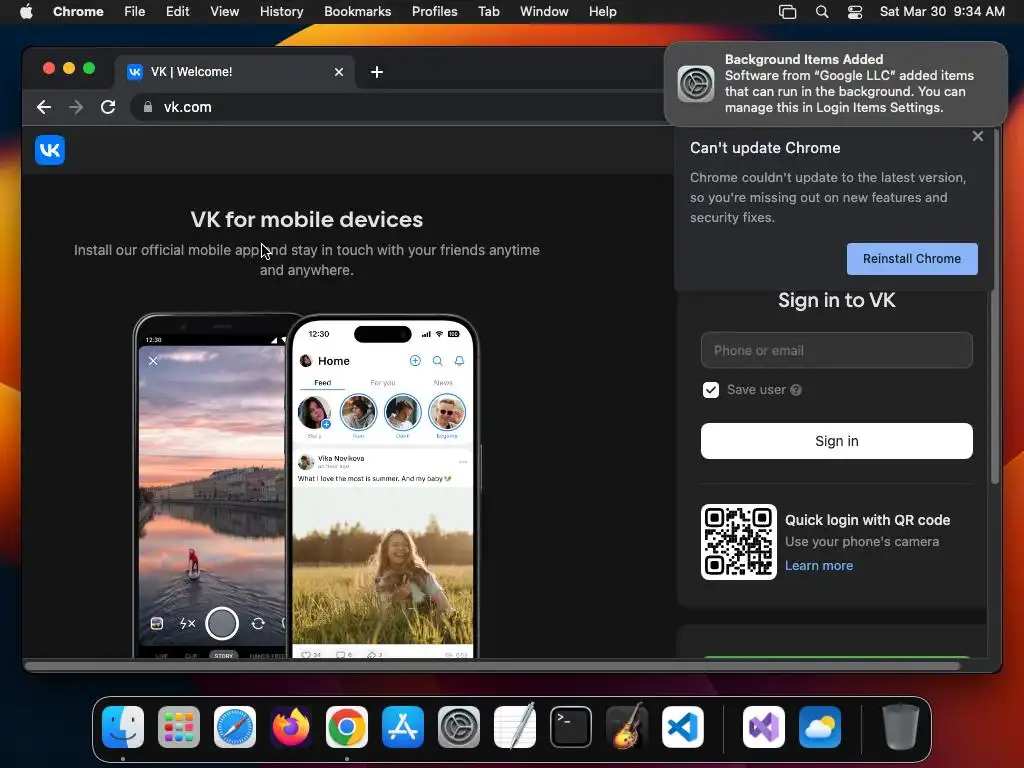Open Control Center in the menu bar
Viewport: 1024px width, 768px height.
point(855,12)
